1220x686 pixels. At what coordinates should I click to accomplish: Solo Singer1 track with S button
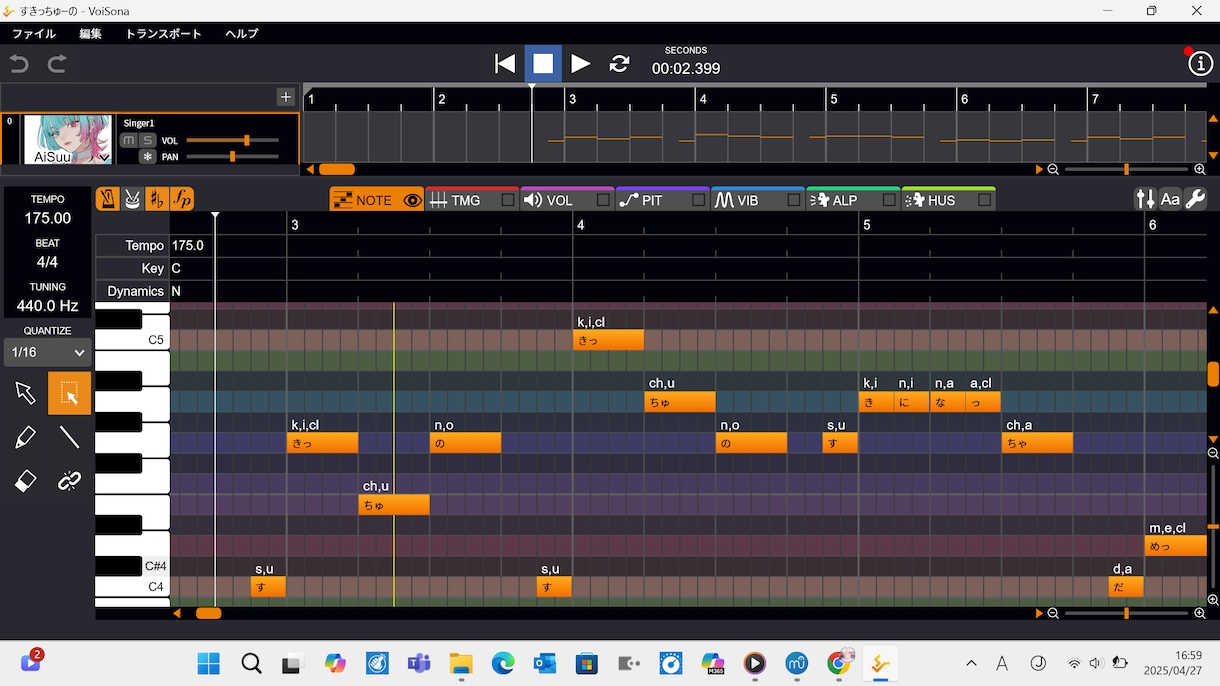pyautogui.click(x=147, y=140)
